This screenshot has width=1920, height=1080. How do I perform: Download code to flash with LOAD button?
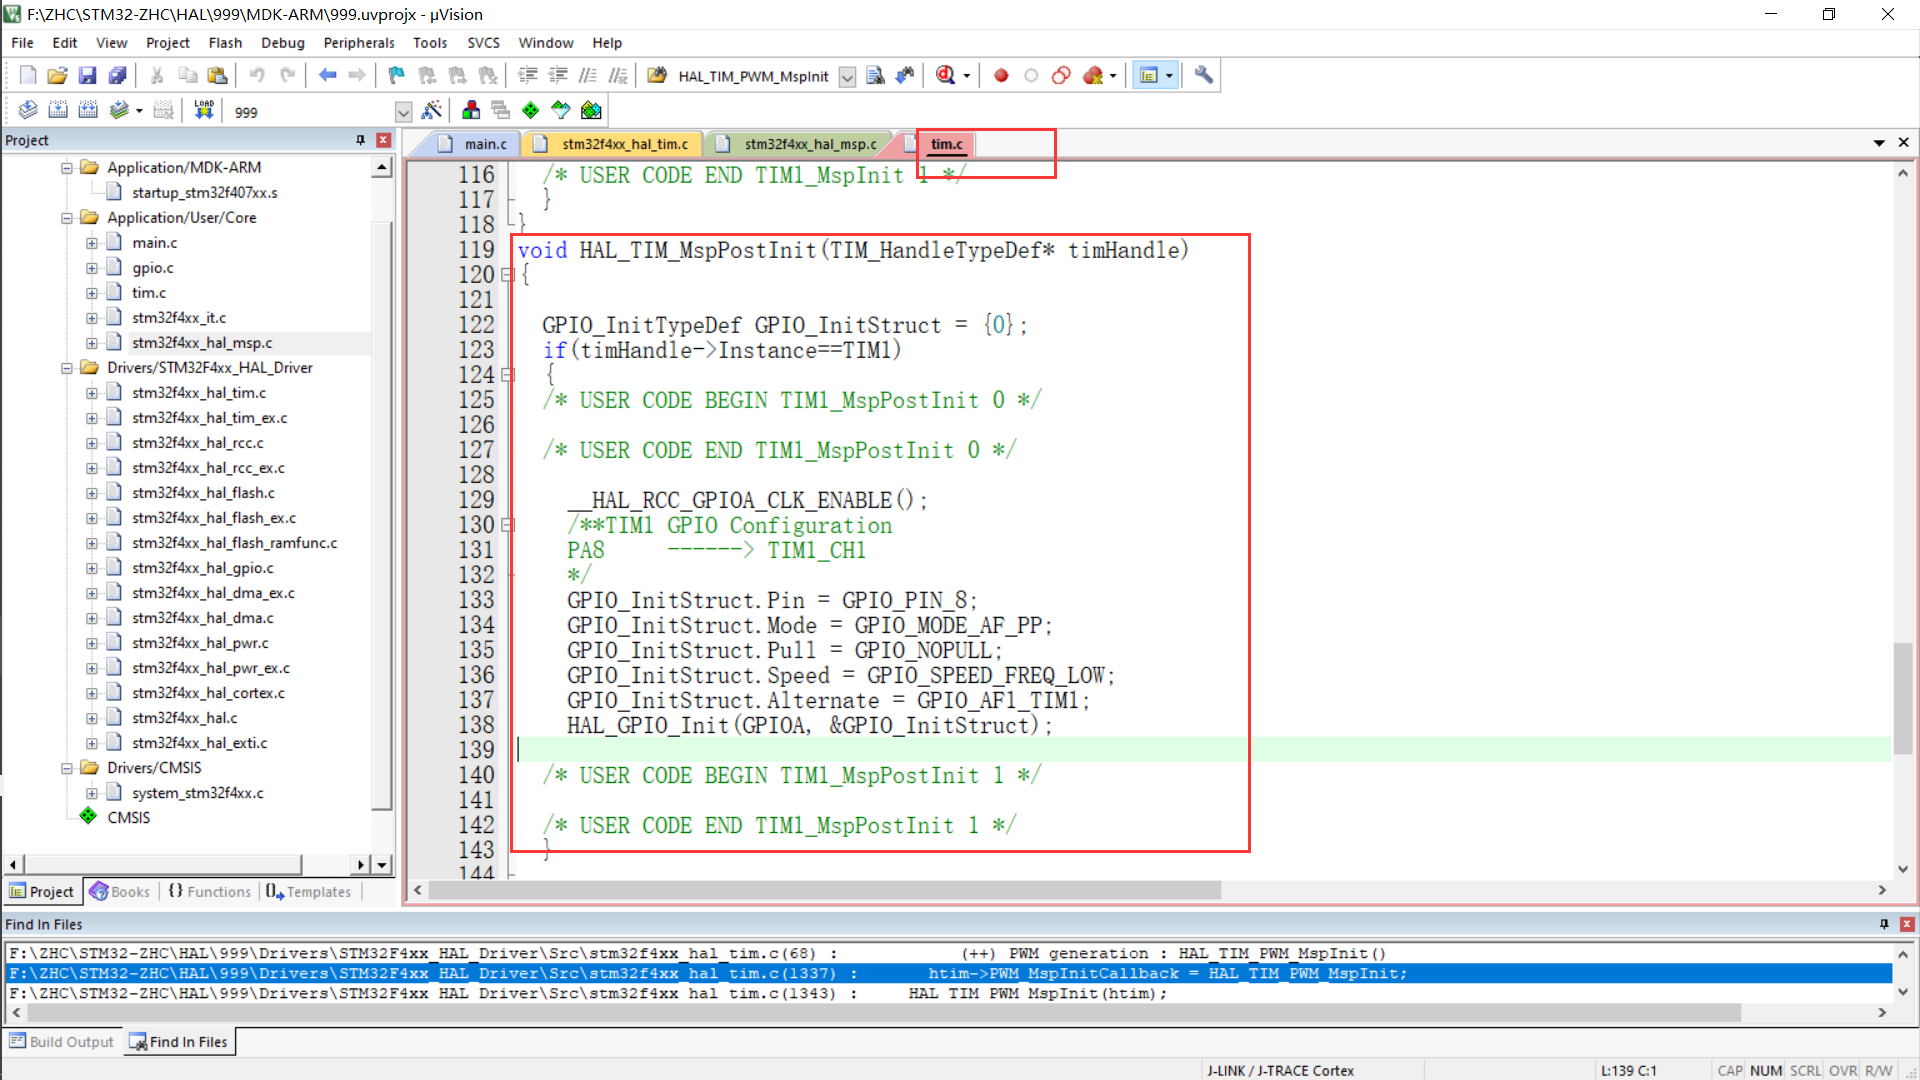pyautogui.click(x=204, y=110)
